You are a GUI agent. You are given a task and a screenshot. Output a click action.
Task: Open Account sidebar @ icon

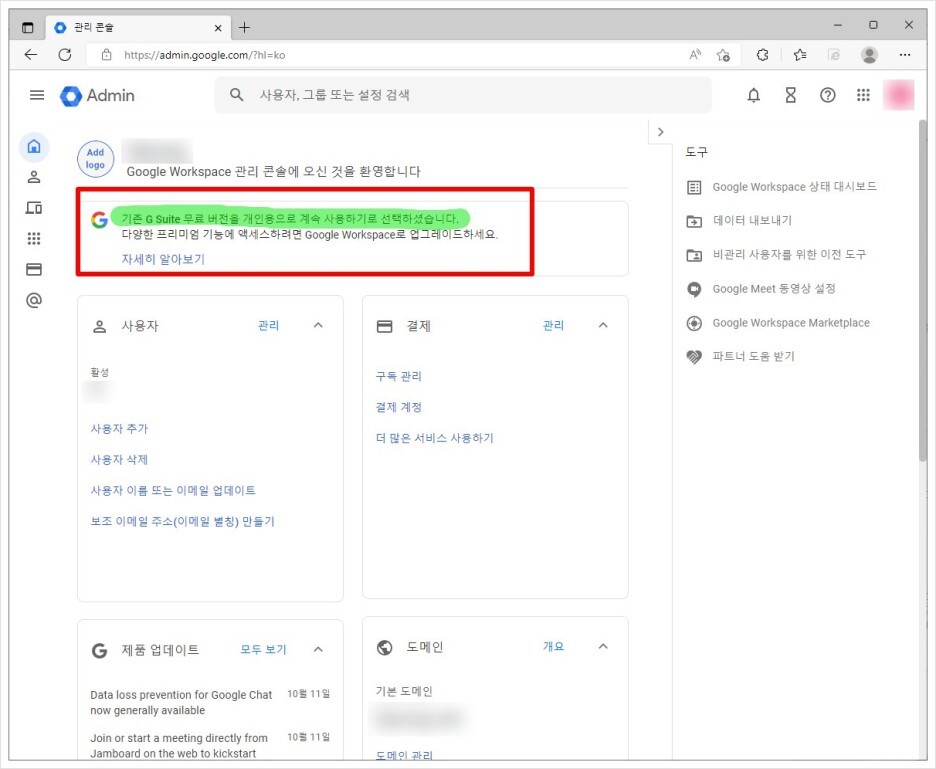click(x=34, y=300)
